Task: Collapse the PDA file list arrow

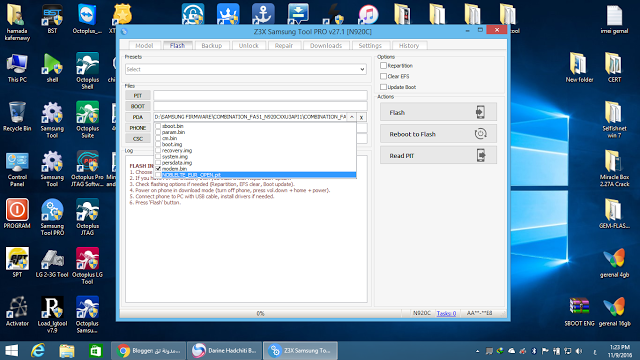Action: 351,117
